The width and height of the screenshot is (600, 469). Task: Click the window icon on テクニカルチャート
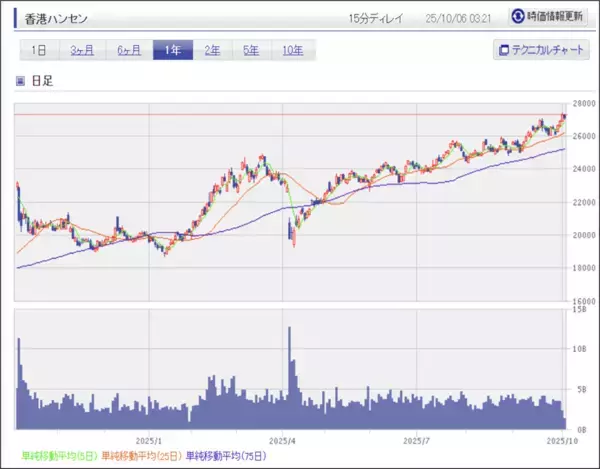click(504, 50)
